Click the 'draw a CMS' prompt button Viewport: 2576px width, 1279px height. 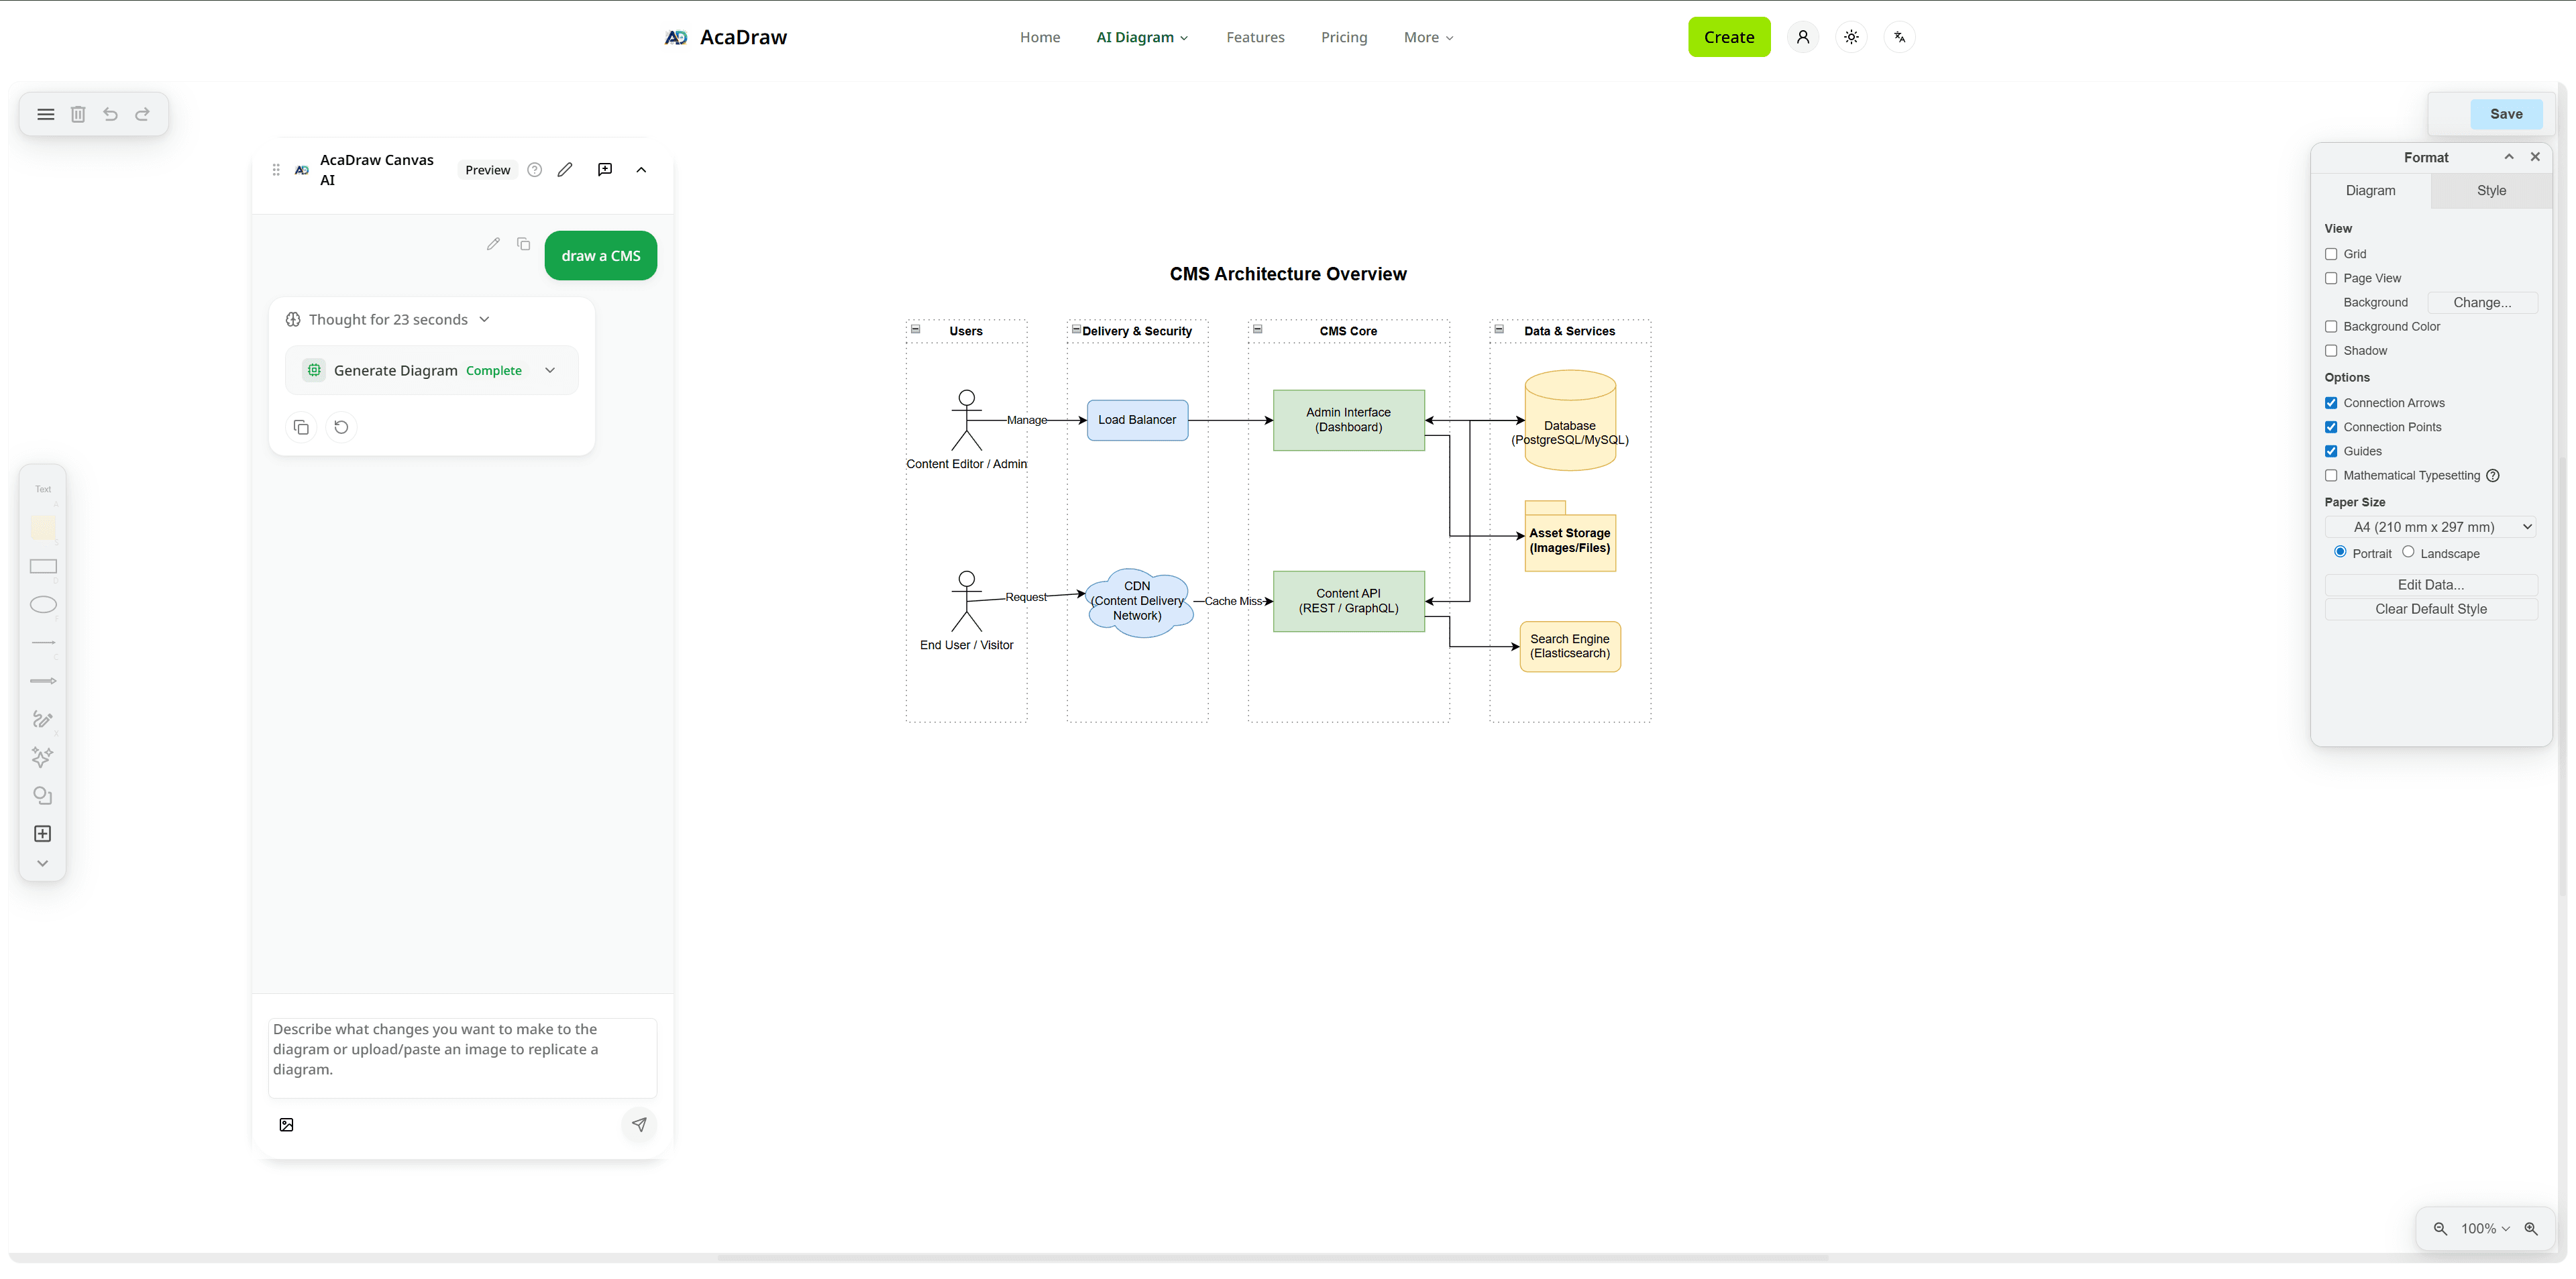pos(600,255)
